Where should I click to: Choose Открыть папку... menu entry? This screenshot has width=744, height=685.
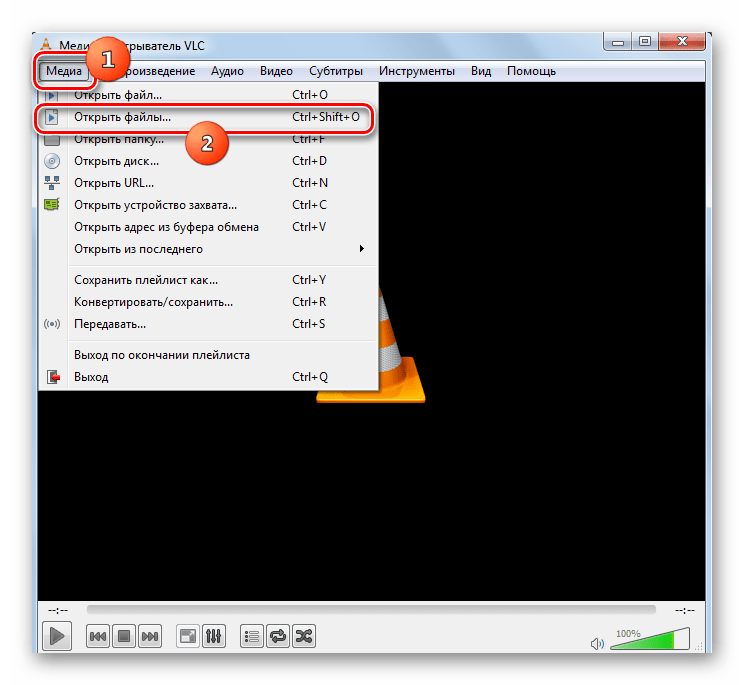point(208,139)
